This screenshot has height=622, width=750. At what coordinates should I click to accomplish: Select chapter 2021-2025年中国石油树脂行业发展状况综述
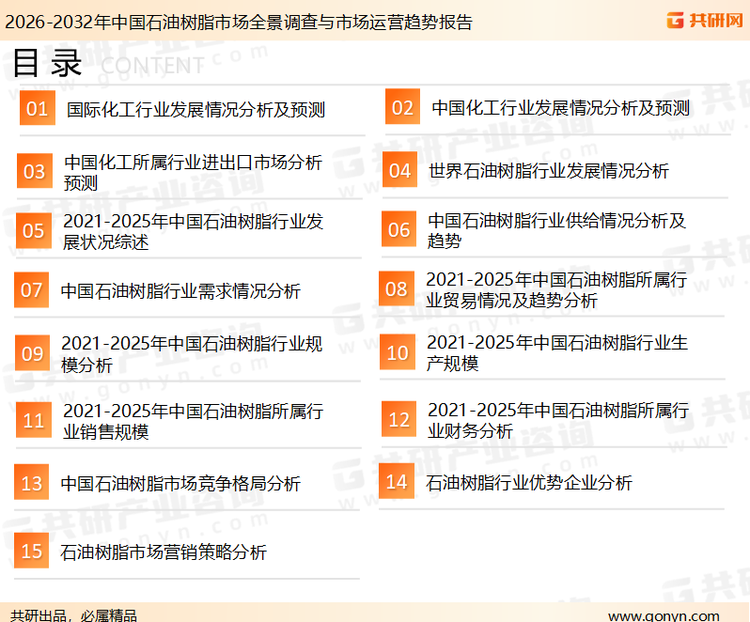click(193, 232)
